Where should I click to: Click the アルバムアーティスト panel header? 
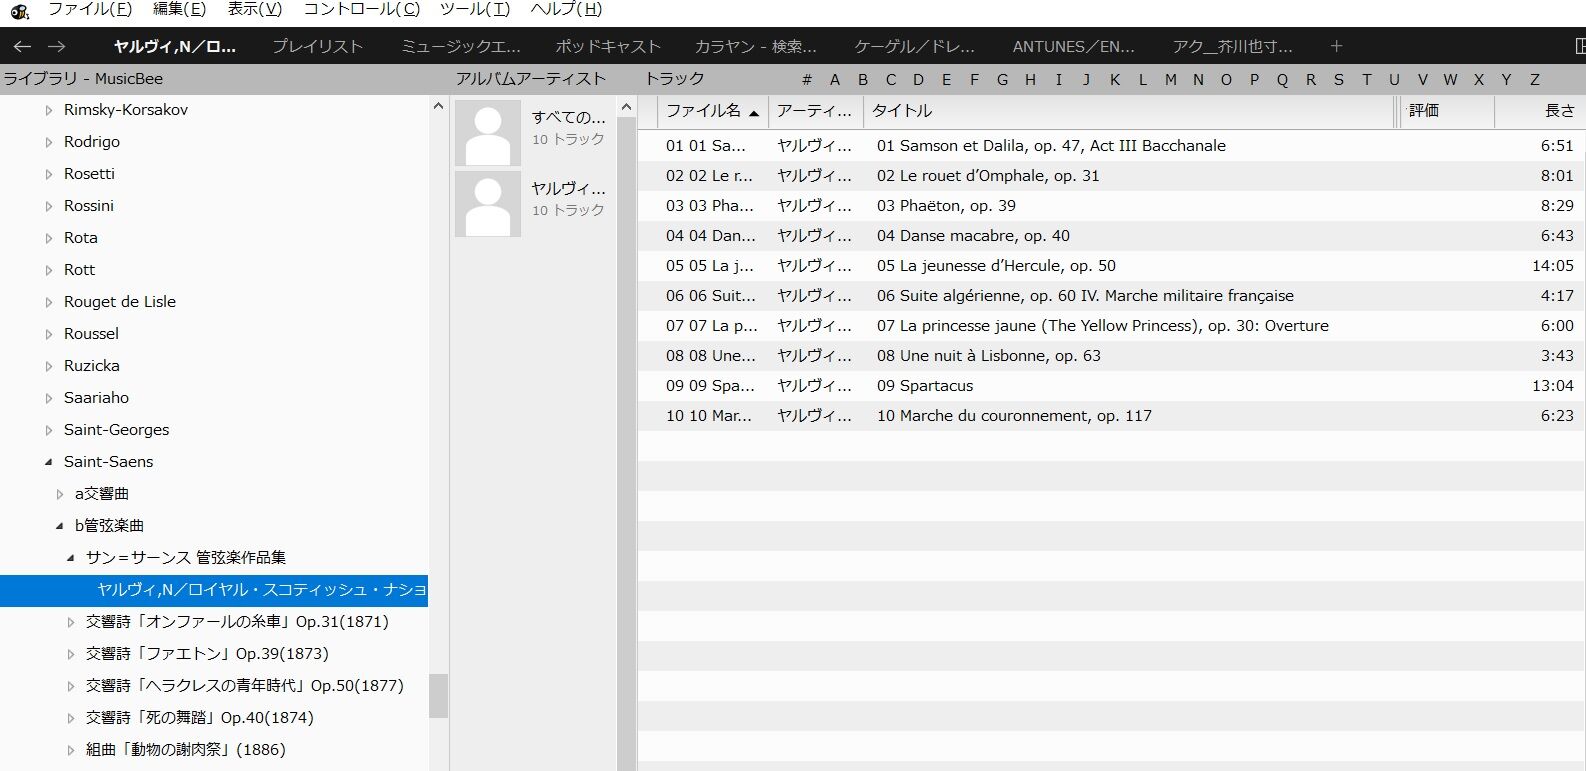531,79
